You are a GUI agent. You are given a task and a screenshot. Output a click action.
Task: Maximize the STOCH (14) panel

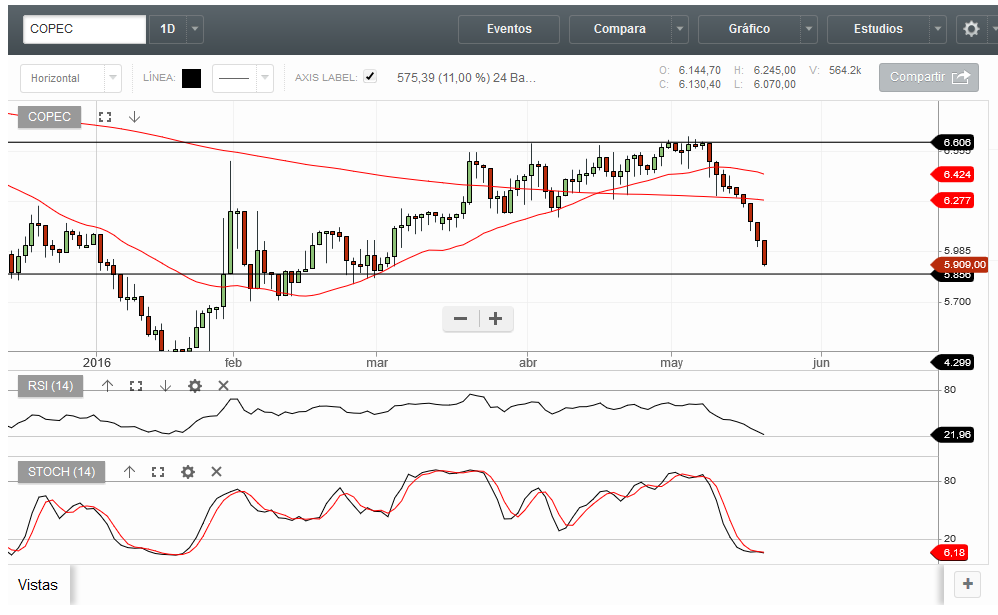point(157,472)
